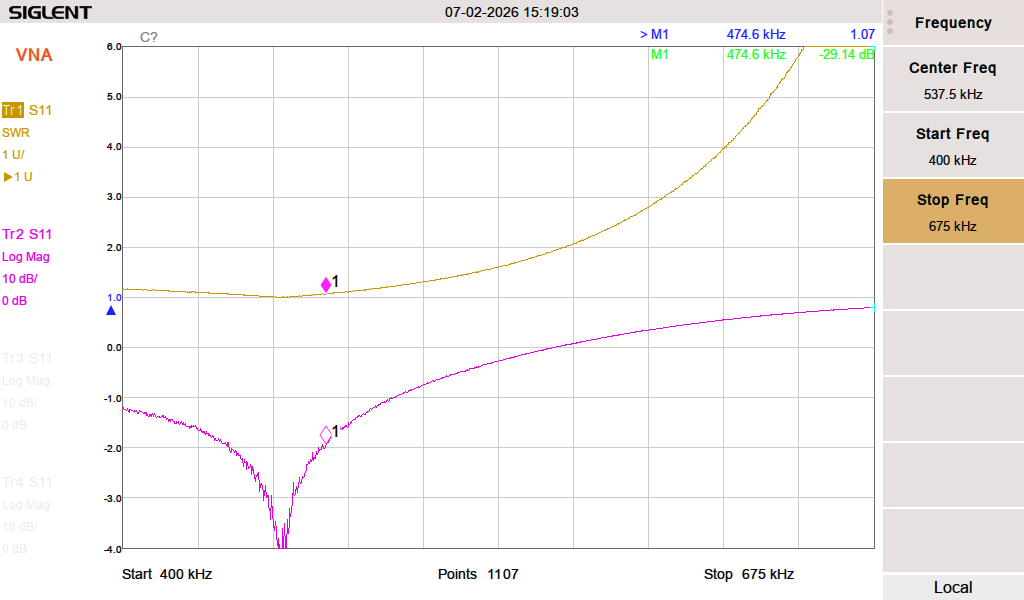Click the C? calibration status indicator

pos(148,37)
